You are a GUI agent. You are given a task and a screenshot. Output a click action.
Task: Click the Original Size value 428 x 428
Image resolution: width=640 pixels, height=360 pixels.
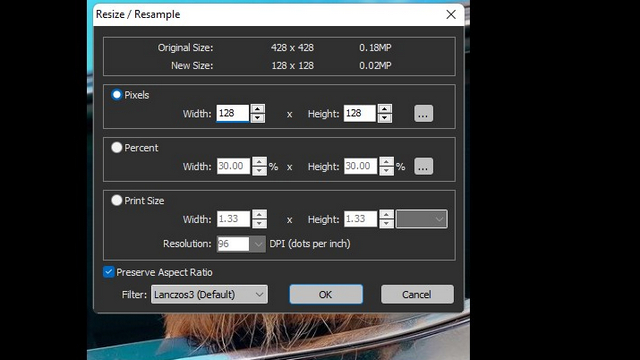pyautogui.click(x=292, y=48)
